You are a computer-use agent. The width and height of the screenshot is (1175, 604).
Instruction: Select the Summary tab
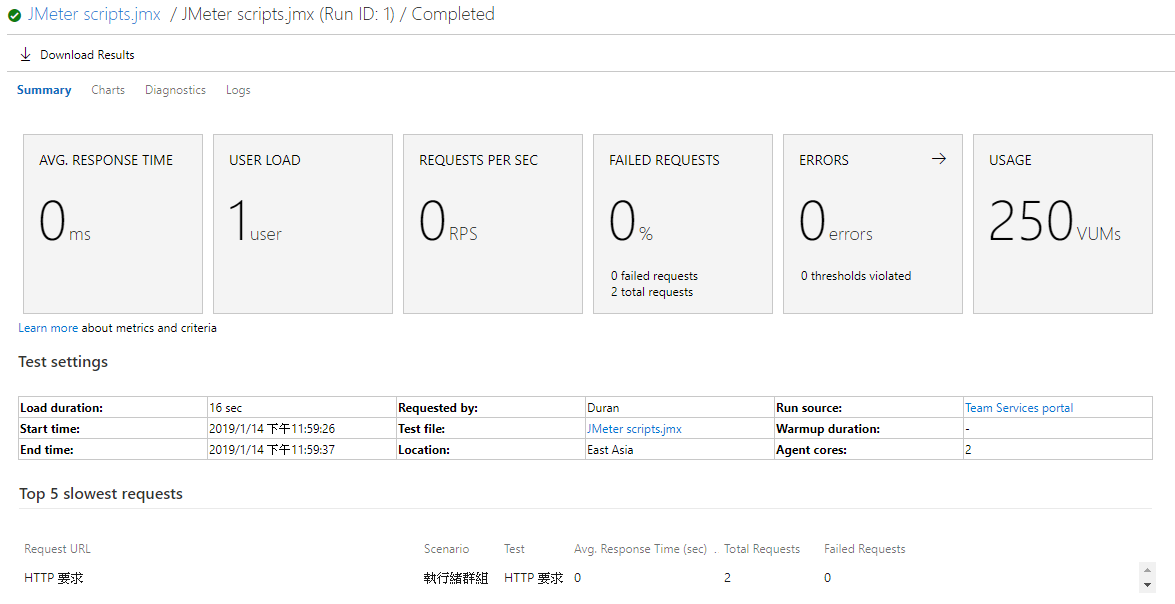43,89
